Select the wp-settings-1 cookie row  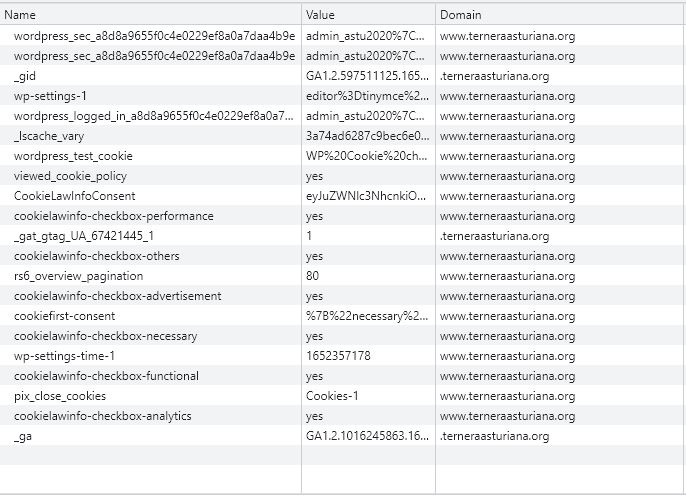tap(343, 96)
